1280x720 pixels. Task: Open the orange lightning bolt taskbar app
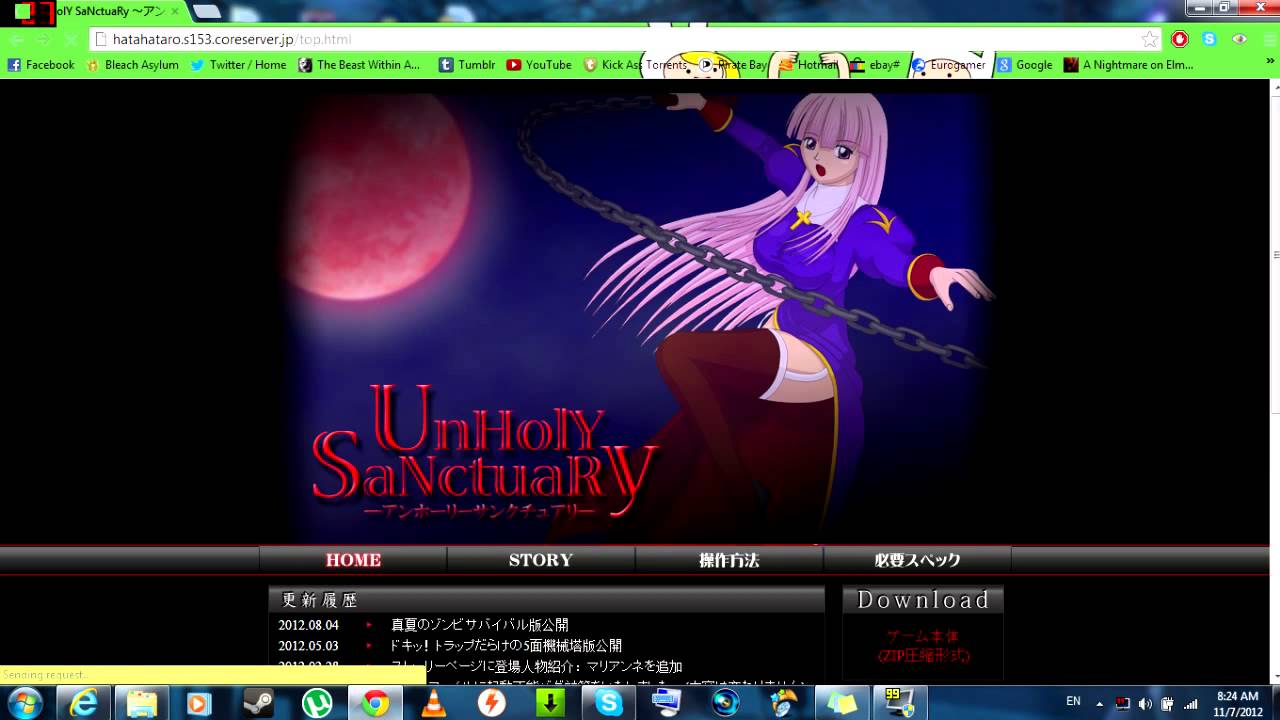491,703
